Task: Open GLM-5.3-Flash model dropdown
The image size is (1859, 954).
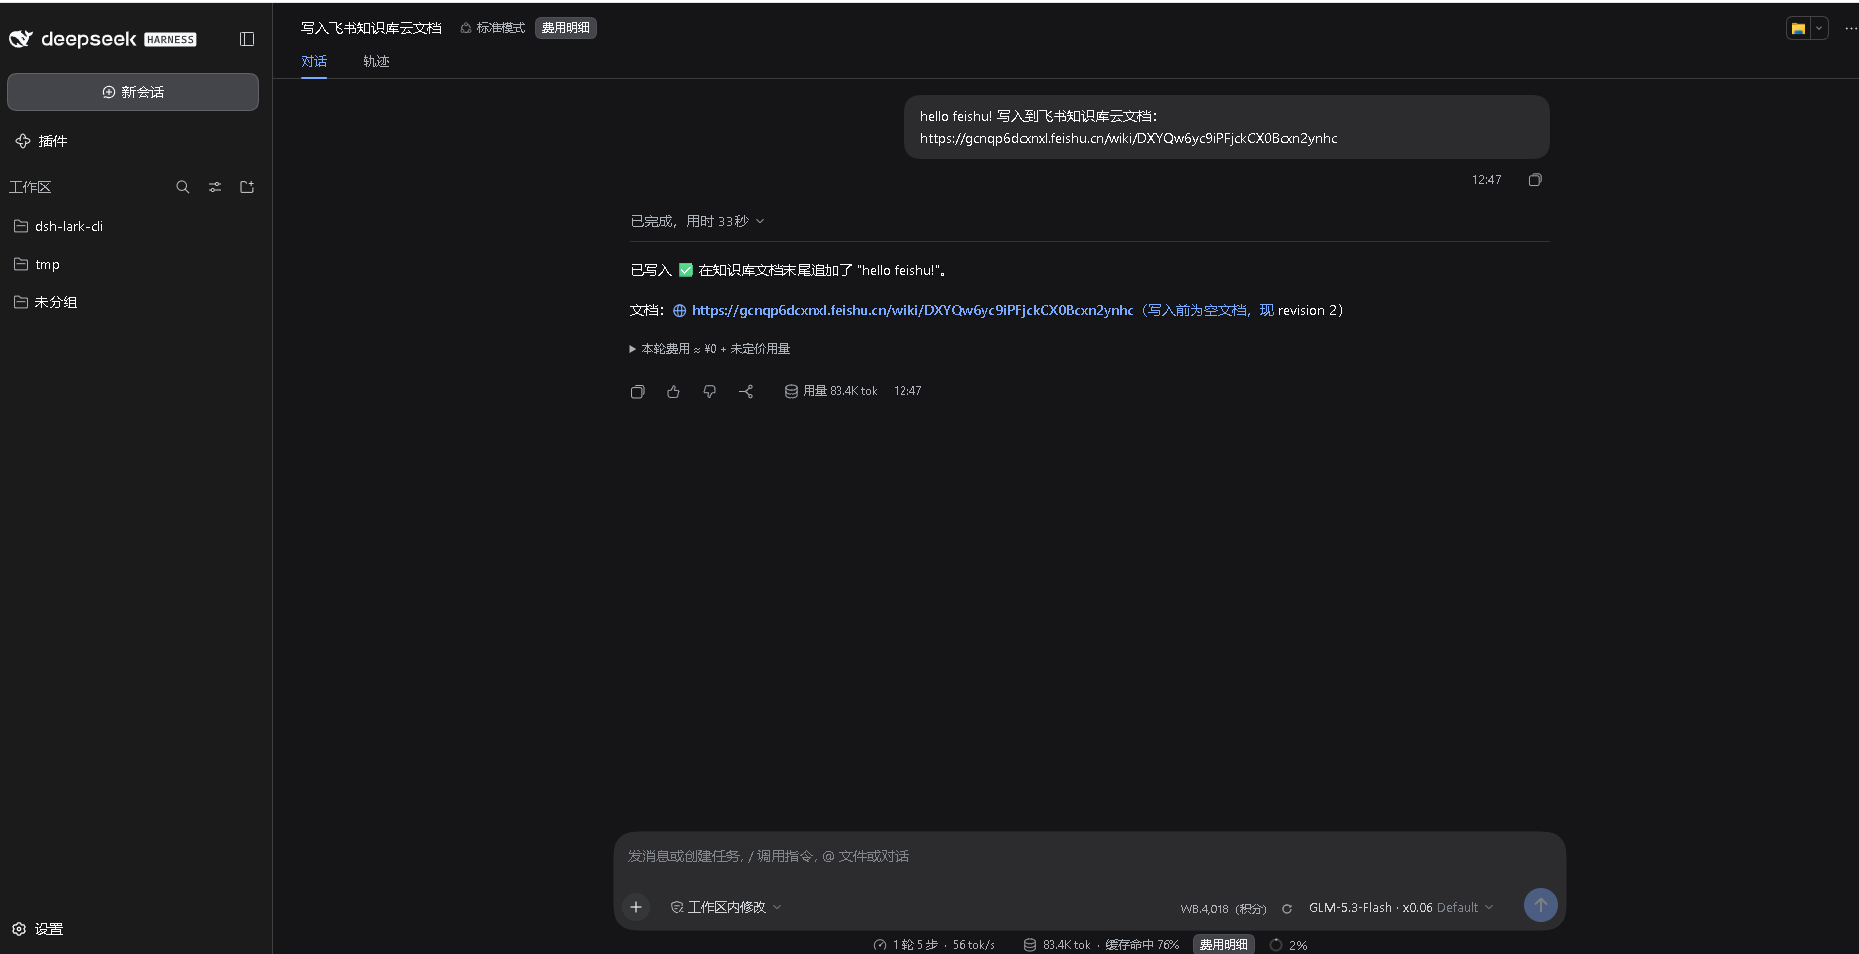Action: [1401, 908]
